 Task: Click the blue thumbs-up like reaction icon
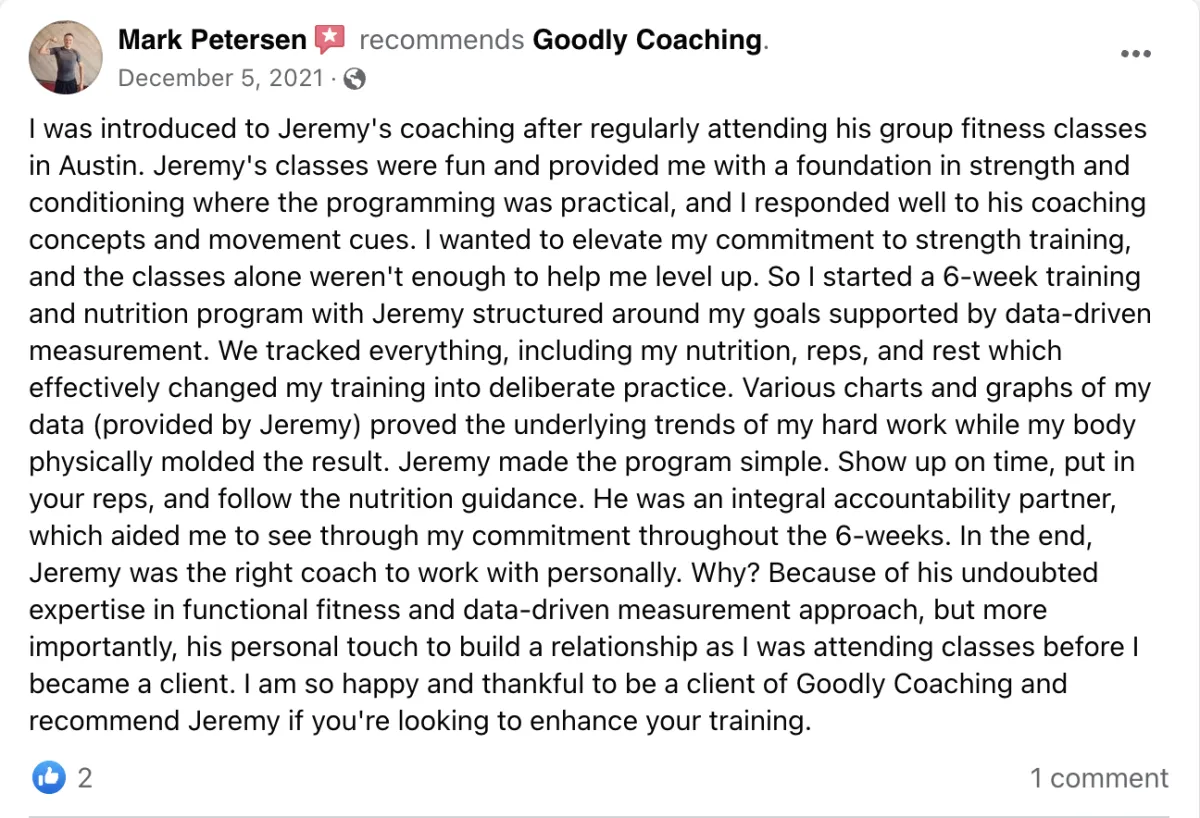49,777
